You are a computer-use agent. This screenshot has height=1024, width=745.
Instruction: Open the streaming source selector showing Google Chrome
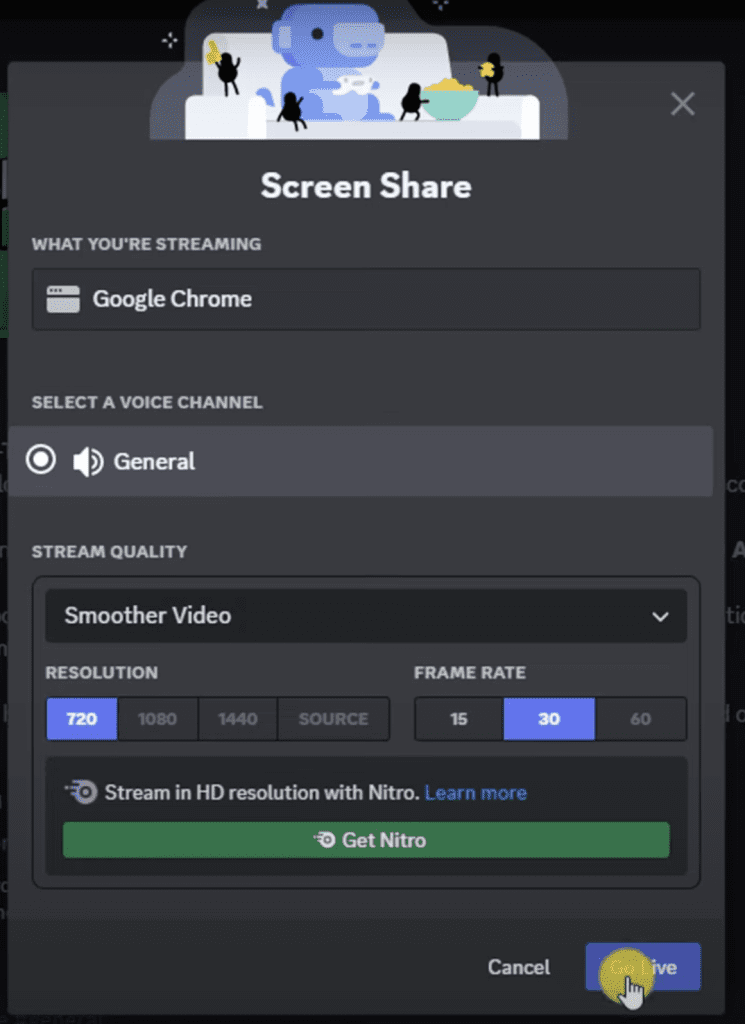click(366, 298)
